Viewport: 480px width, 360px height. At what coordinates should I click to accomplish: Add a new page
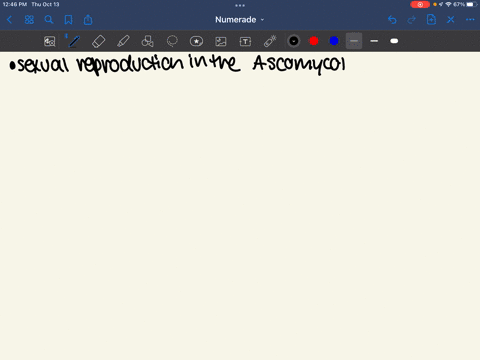(431, 20)
